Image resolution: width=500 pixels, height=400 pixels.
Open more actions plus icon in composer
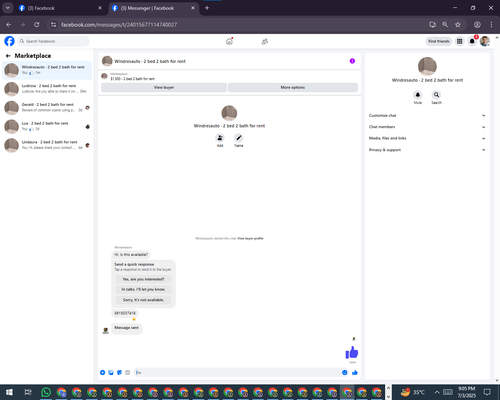103,372
